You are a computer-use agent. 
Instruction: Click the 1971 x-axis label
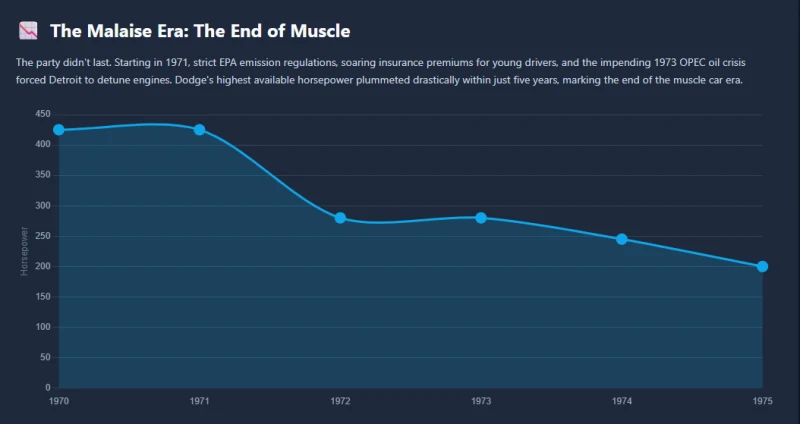click(199, 402)
